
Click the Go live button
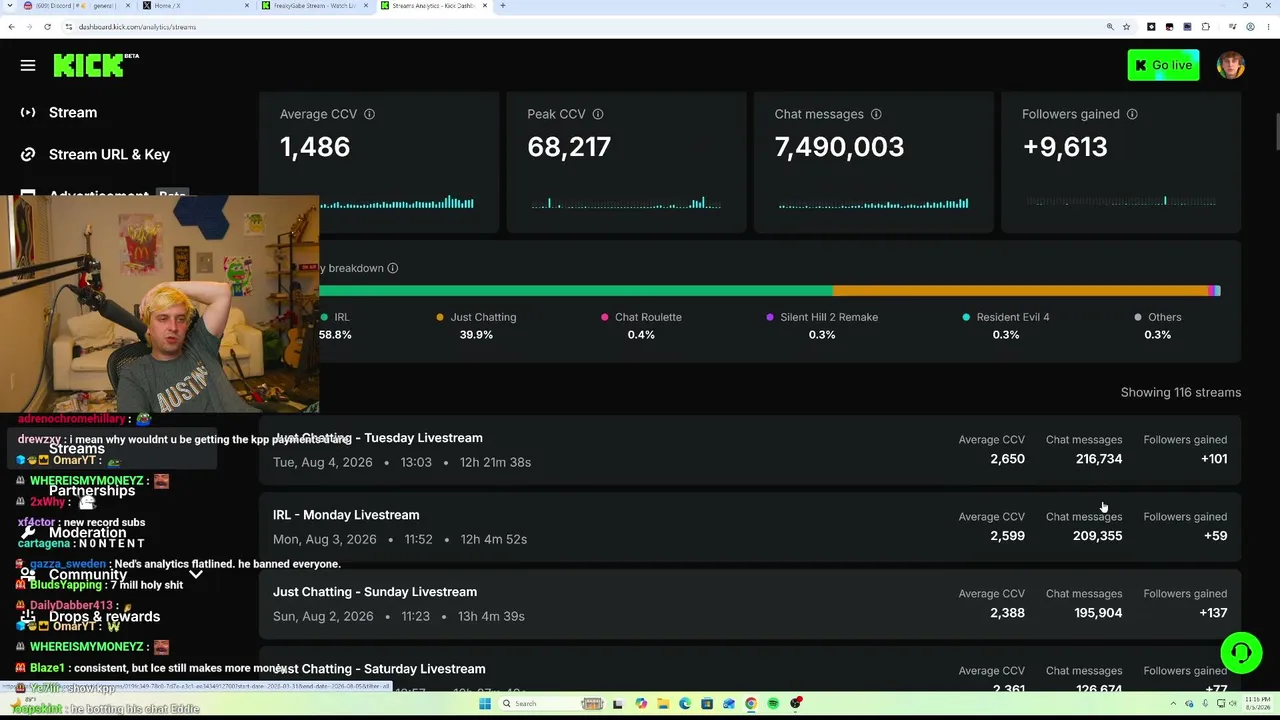coord(1163,65)
